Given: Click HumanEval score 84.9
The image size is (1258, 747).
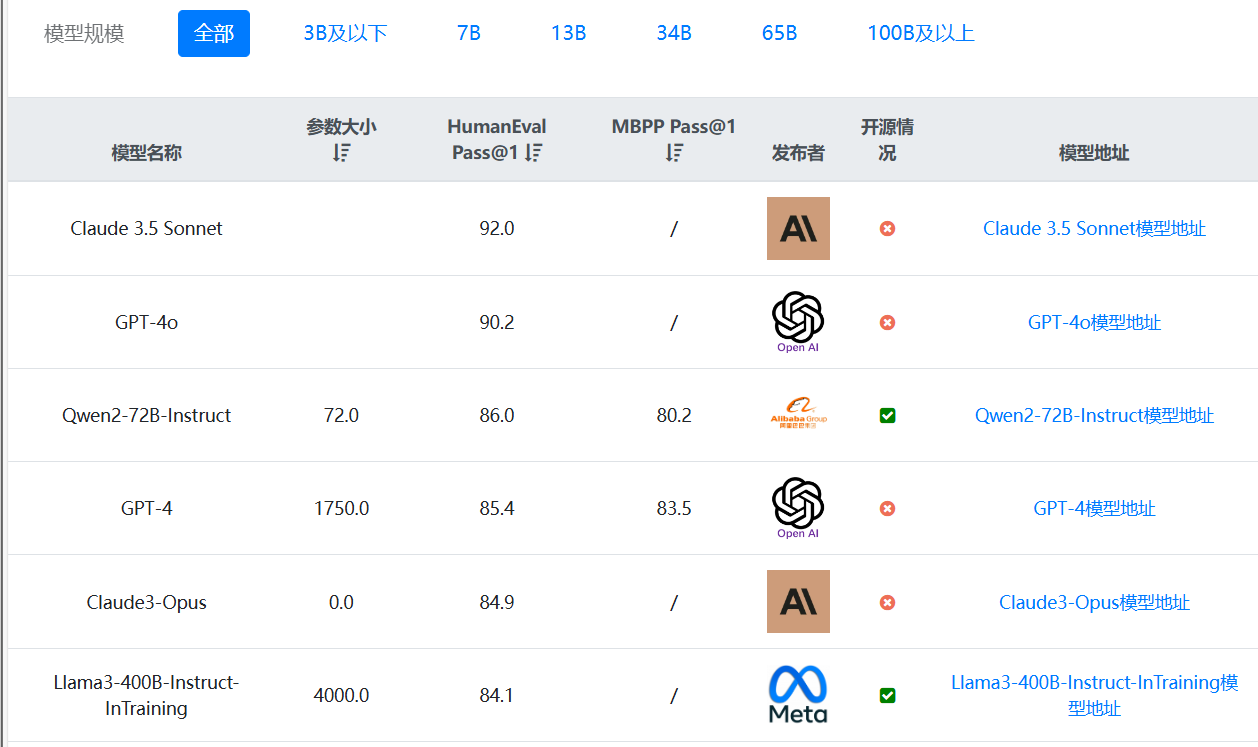Looking at the screenshot, I should 497,602.
